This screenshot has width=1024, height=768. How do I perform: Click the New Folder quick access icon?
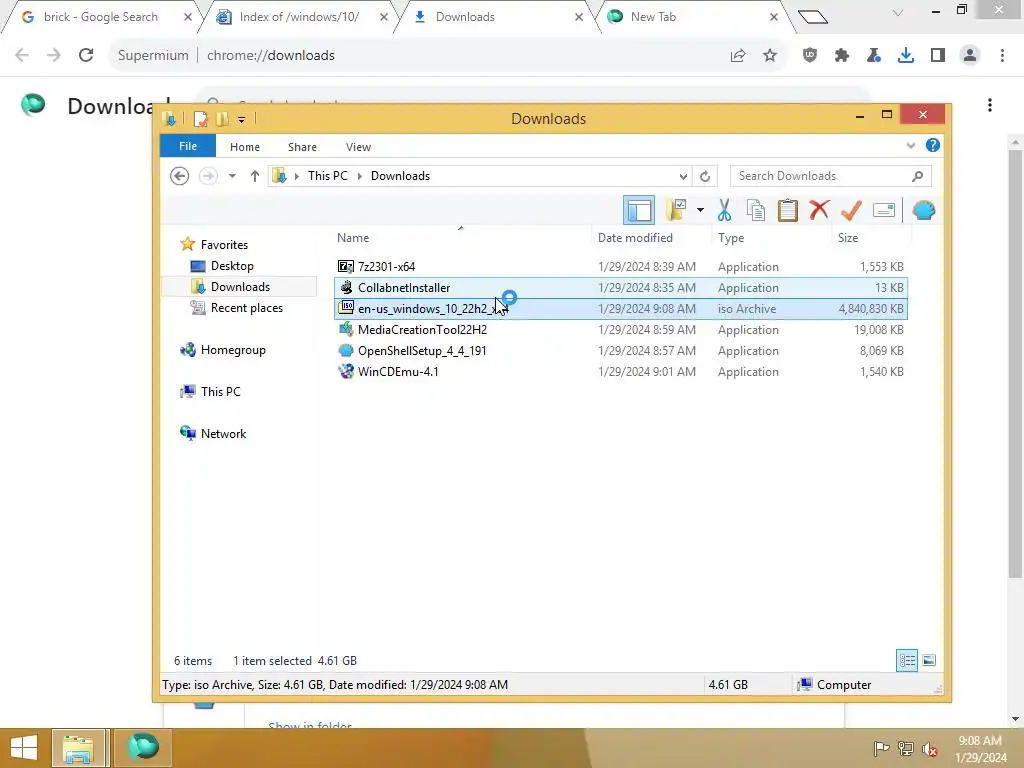click(x=222, y=119)
